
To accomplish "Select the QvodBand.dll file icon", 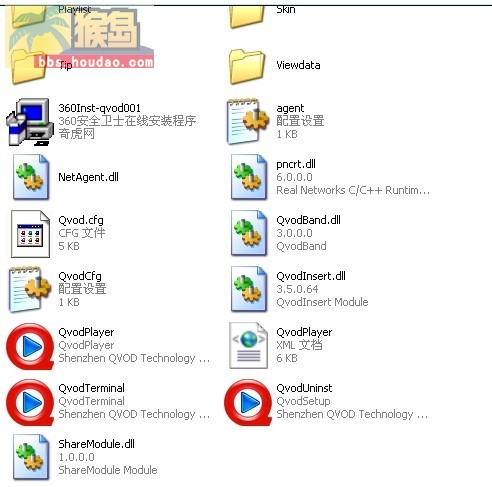I will coord(249,233).
